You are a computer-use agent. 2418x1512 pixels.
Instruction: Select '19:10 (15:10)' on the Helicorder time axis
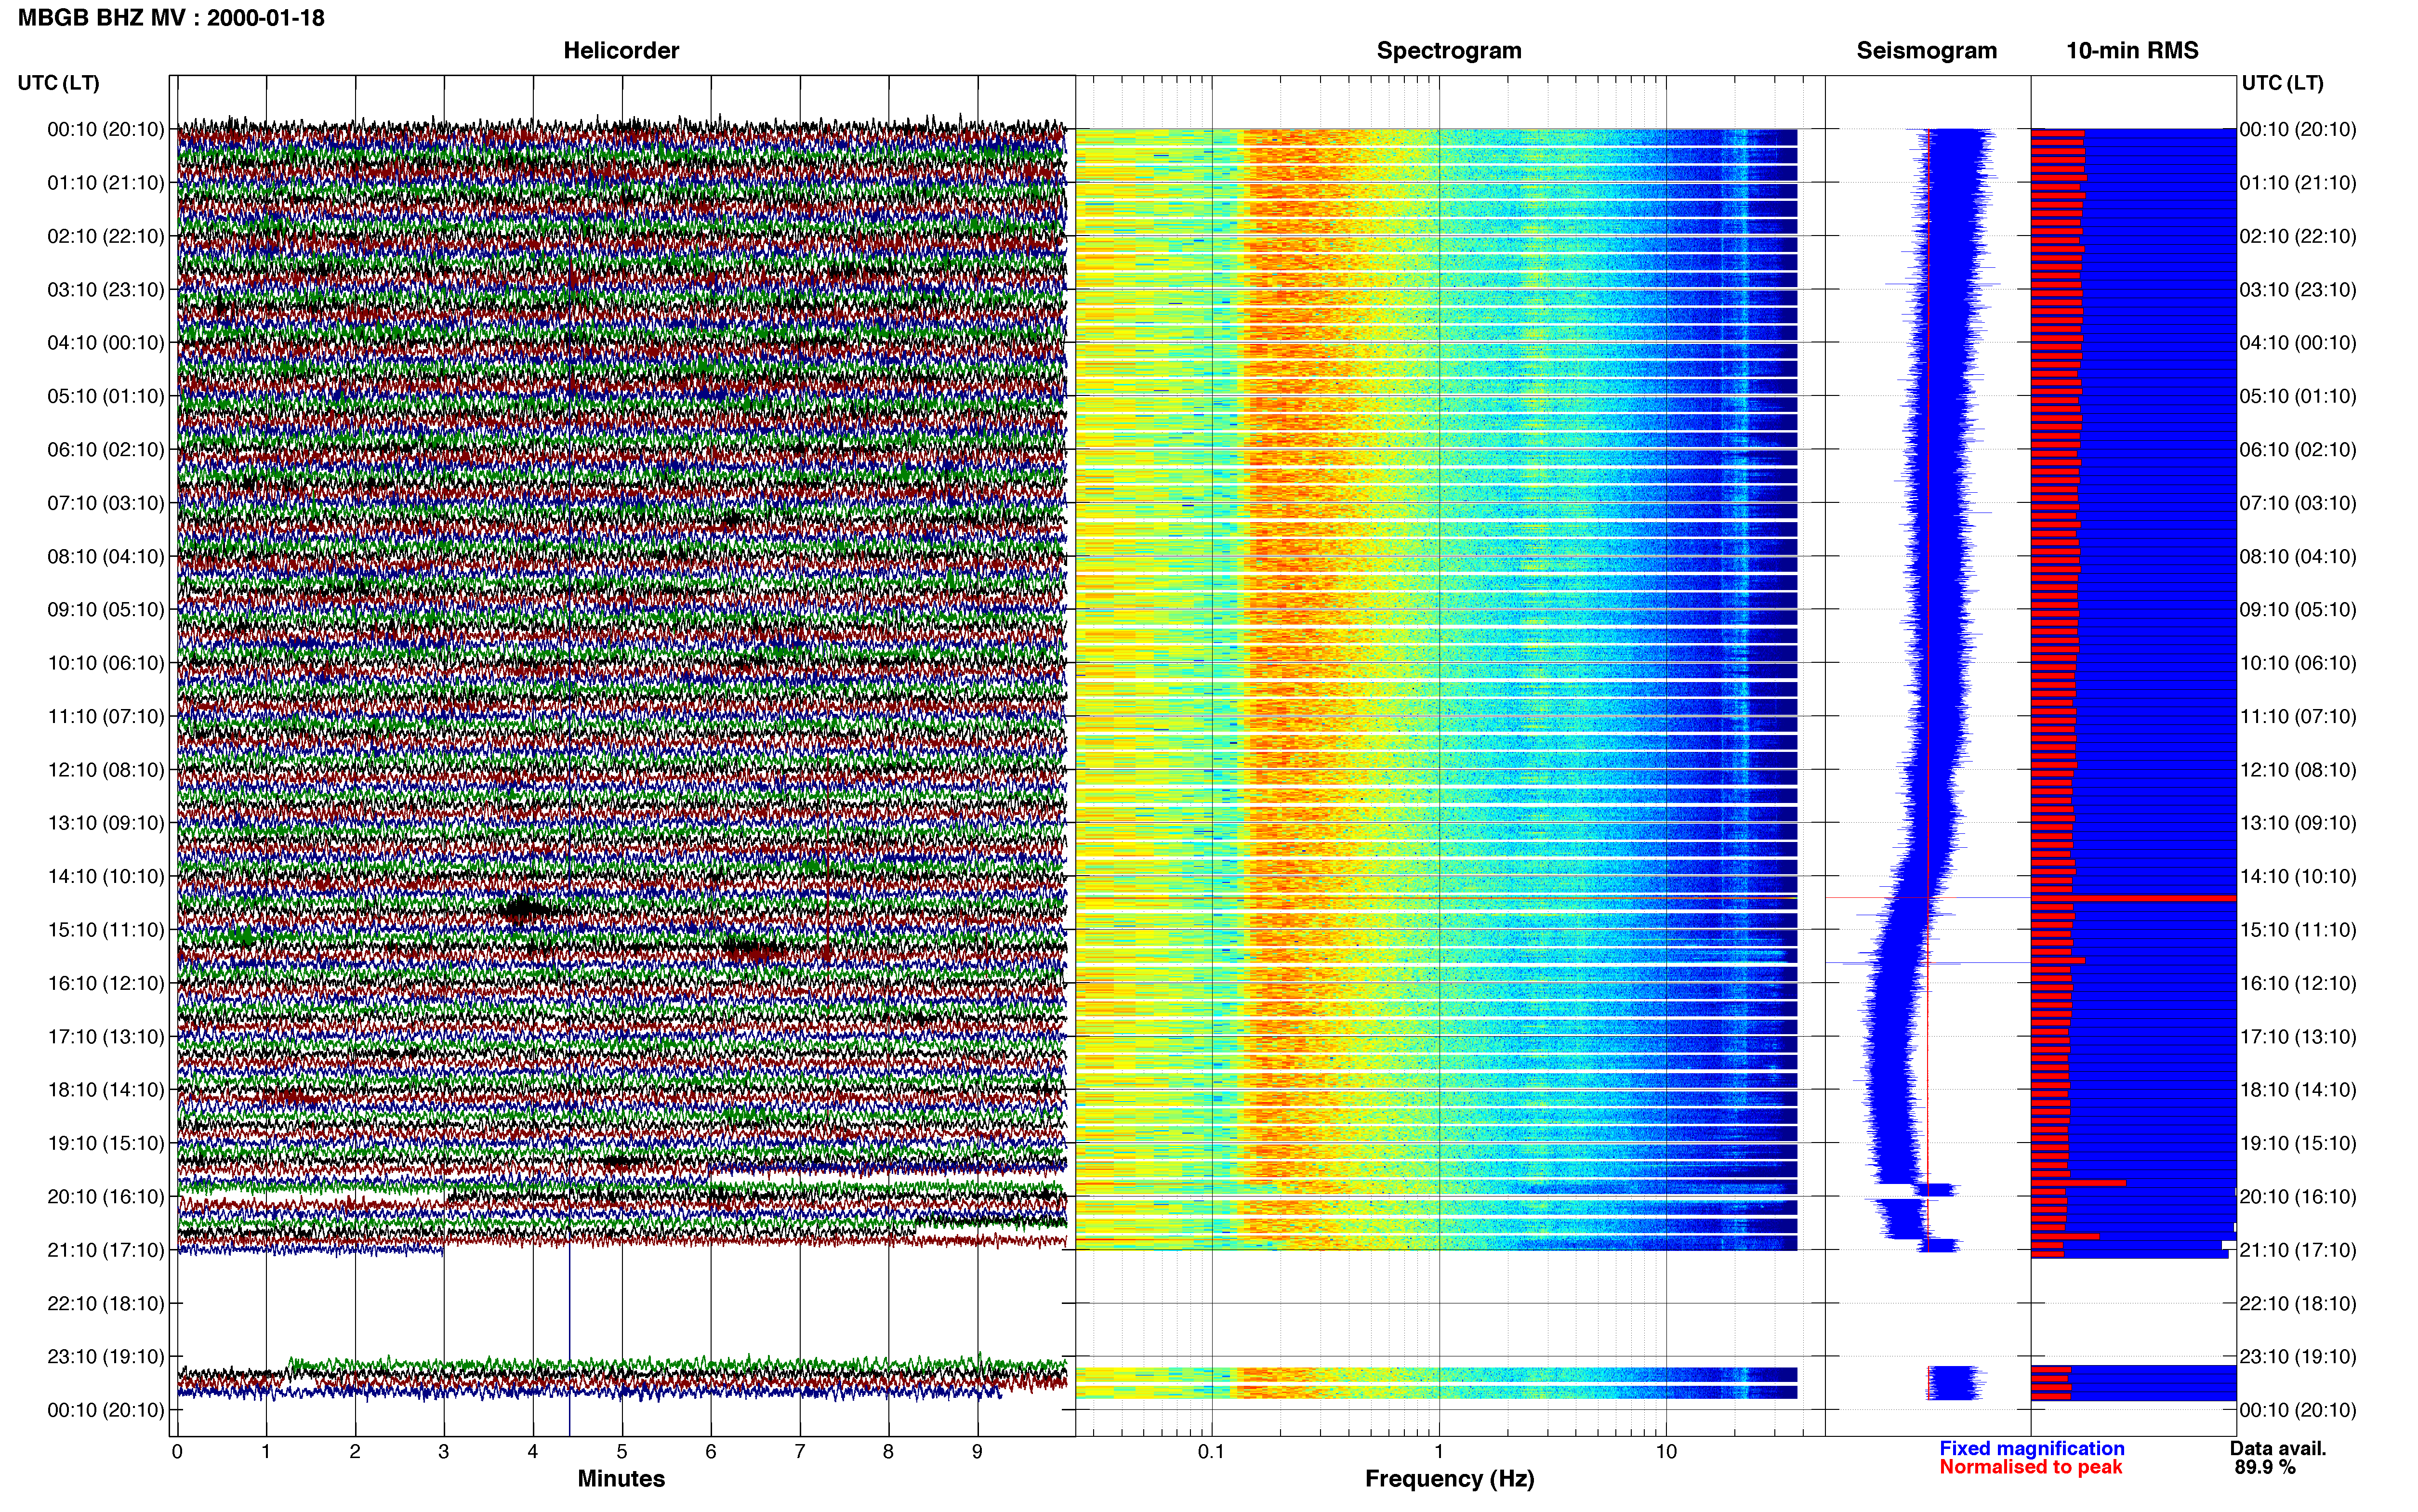106,1143
